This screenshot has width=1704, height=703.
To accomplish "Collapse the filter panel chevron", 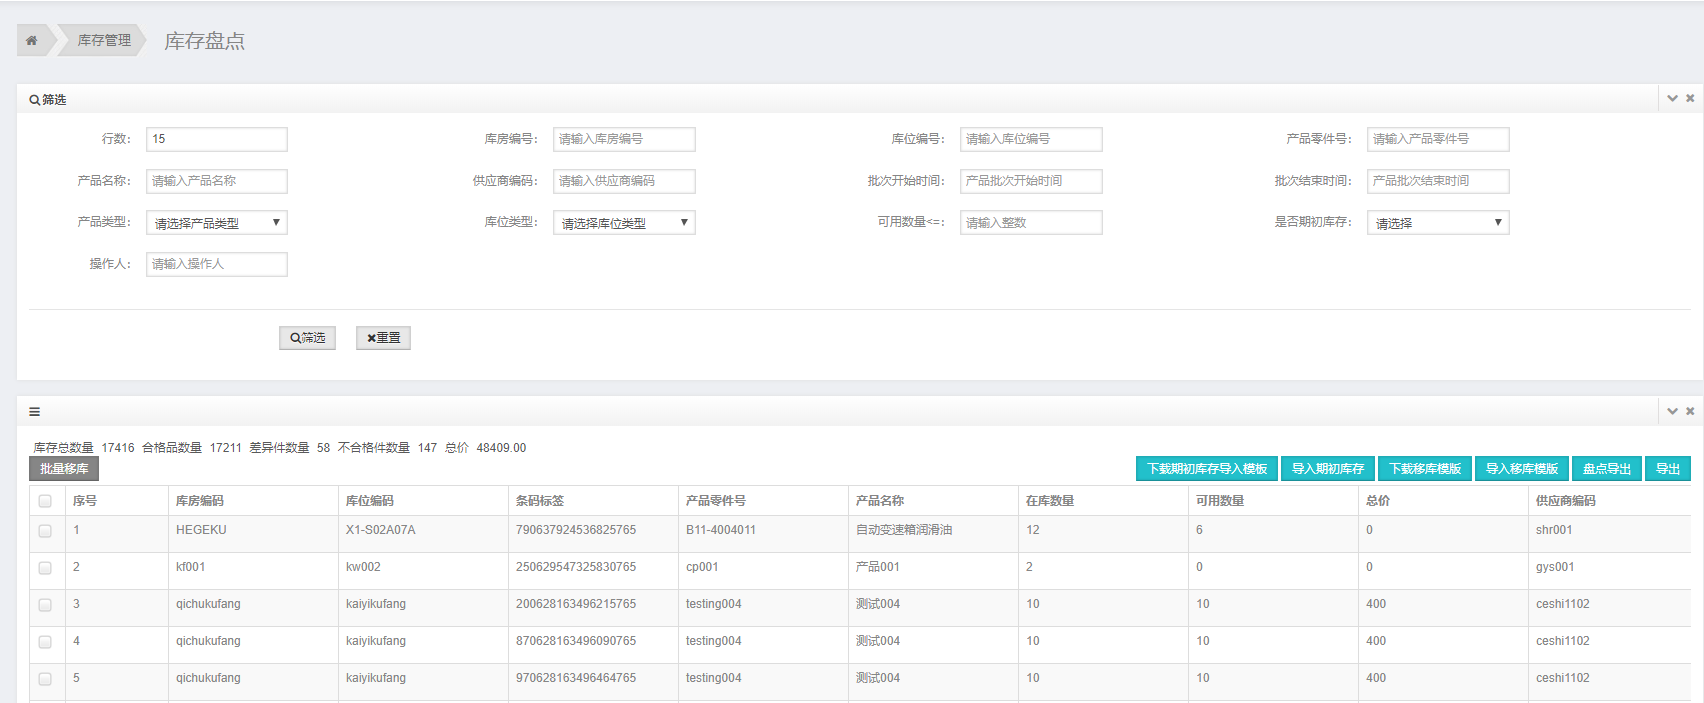I will (x=1672, y=98).
